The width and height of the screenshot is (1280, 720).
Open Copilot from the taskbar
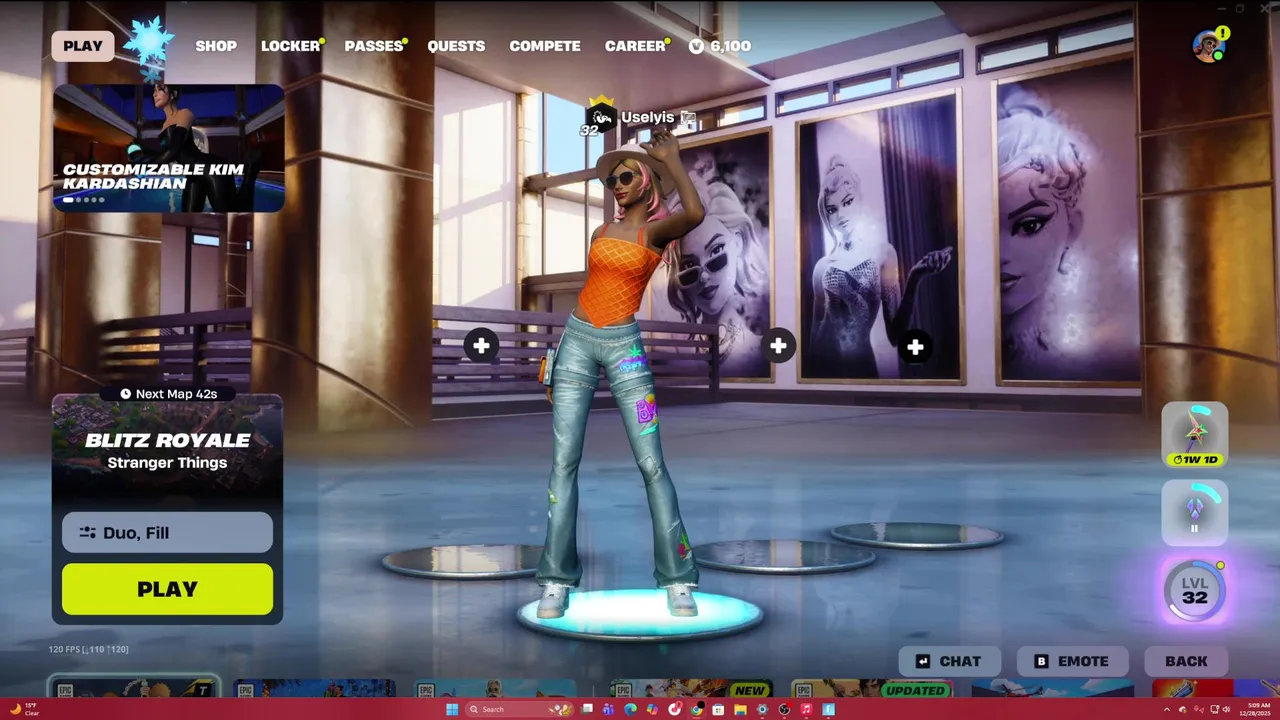coord(652,709)
